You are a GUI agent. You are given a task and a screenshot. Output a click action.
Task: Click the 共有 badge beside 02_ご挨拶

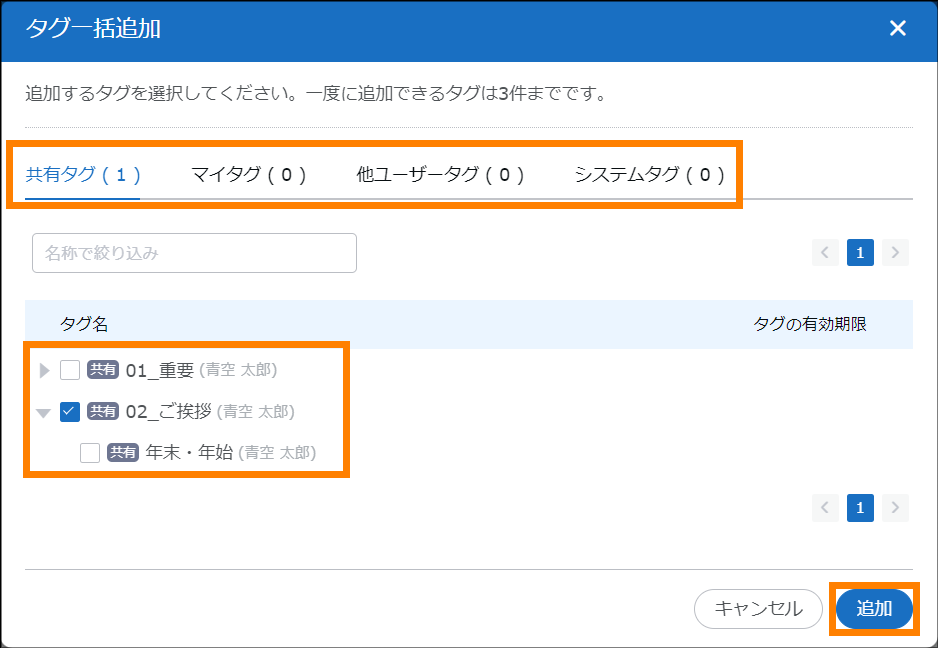[103, 411]
